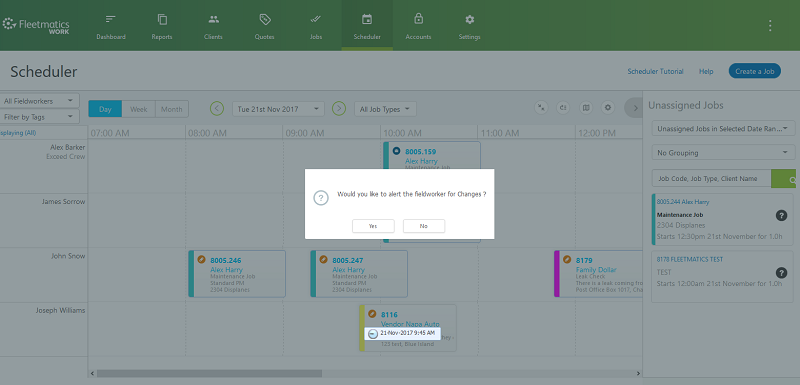Open the vertical three-dot overflow menu

(770, 25)
